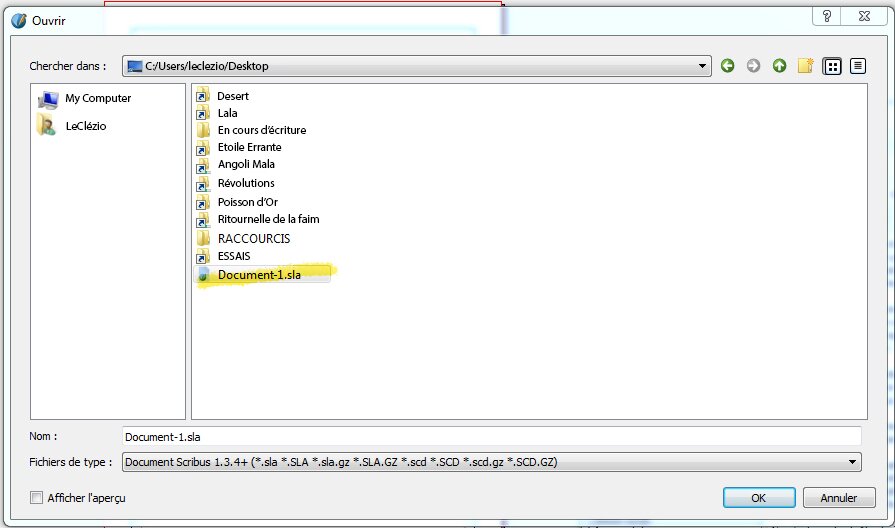The width and height of the screenshot is (895, 528).
Task: Switch to icon list view mode
Action: pyautogui.click(x=832, y=66)
